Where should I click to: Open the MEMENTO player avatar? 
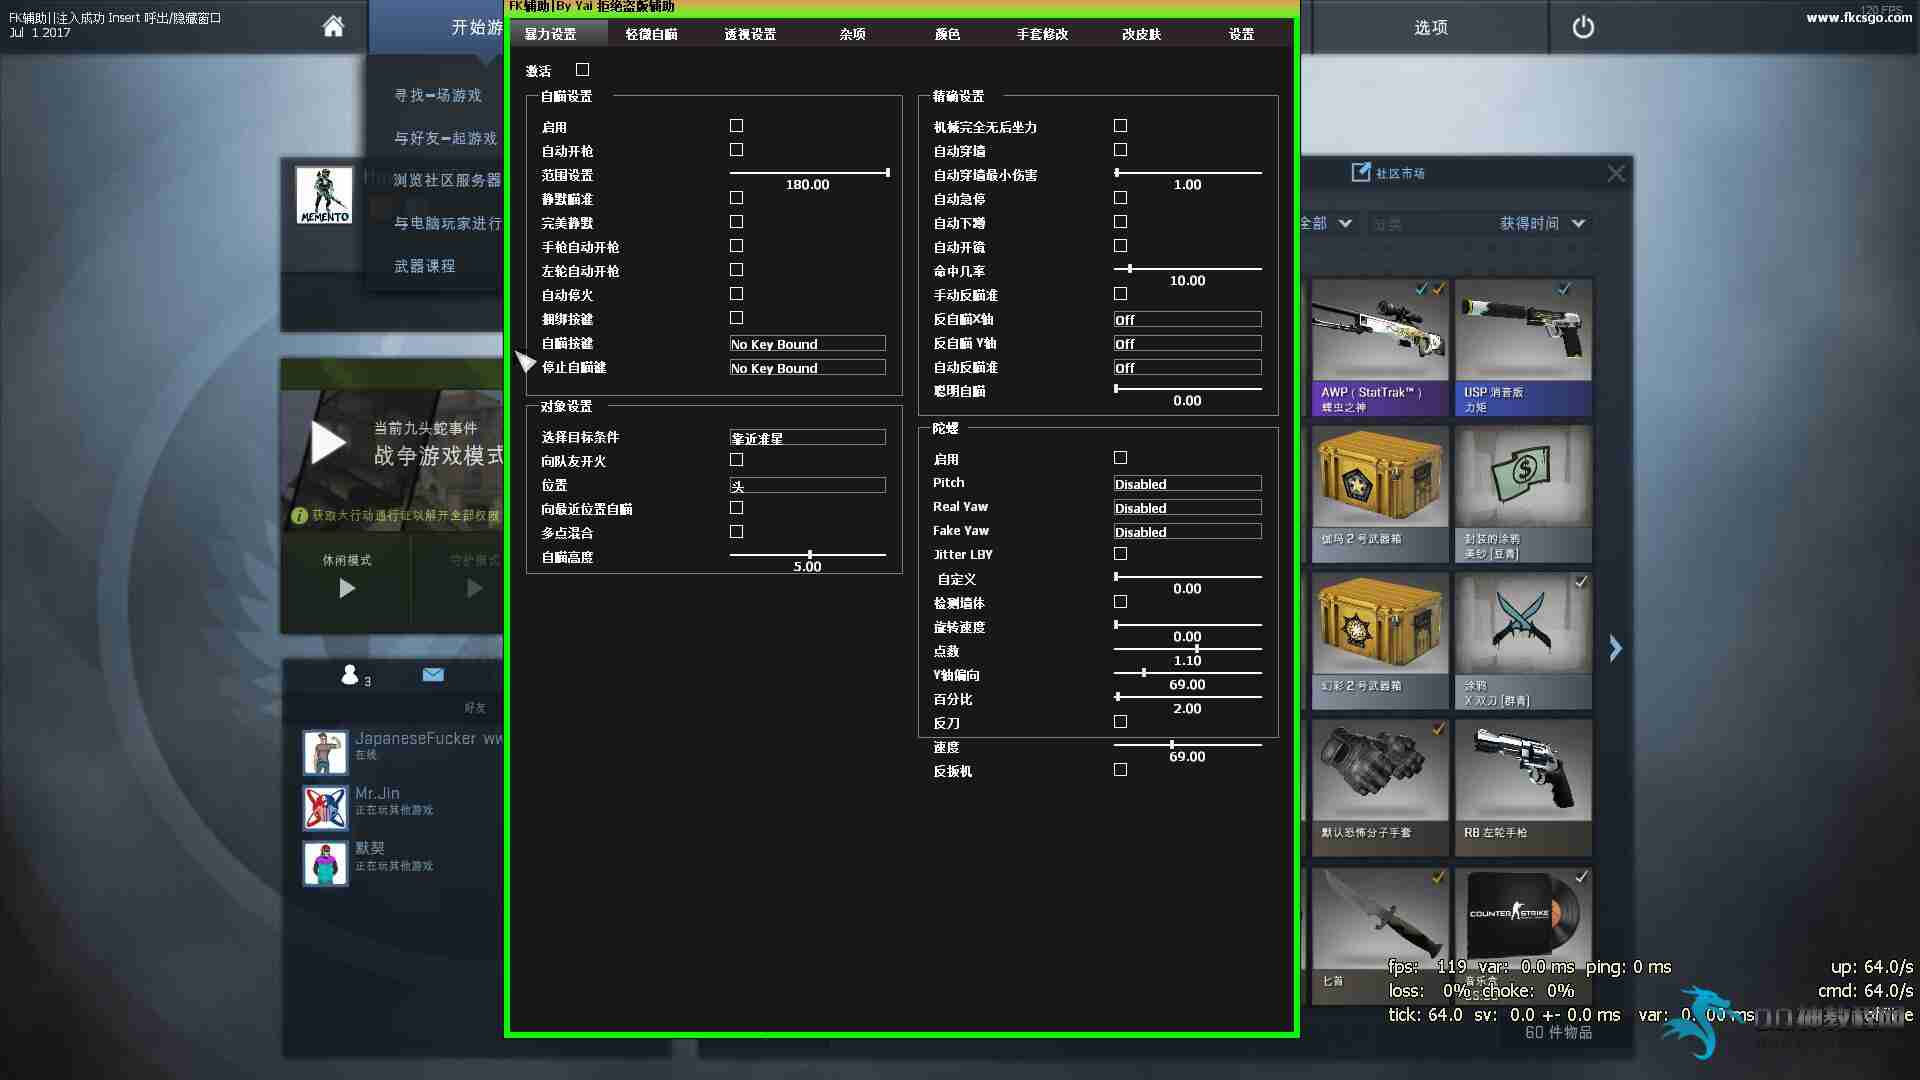click(x=325, y=195)
